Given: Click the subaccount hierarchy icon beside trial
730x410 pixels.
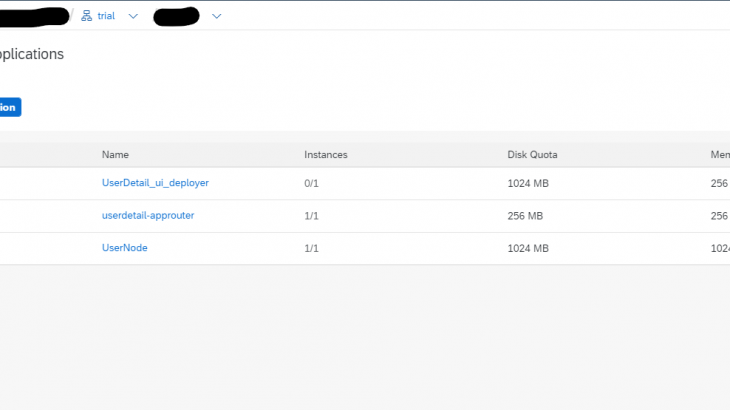Looking at the screenshot, I should (x=87, y=16).
